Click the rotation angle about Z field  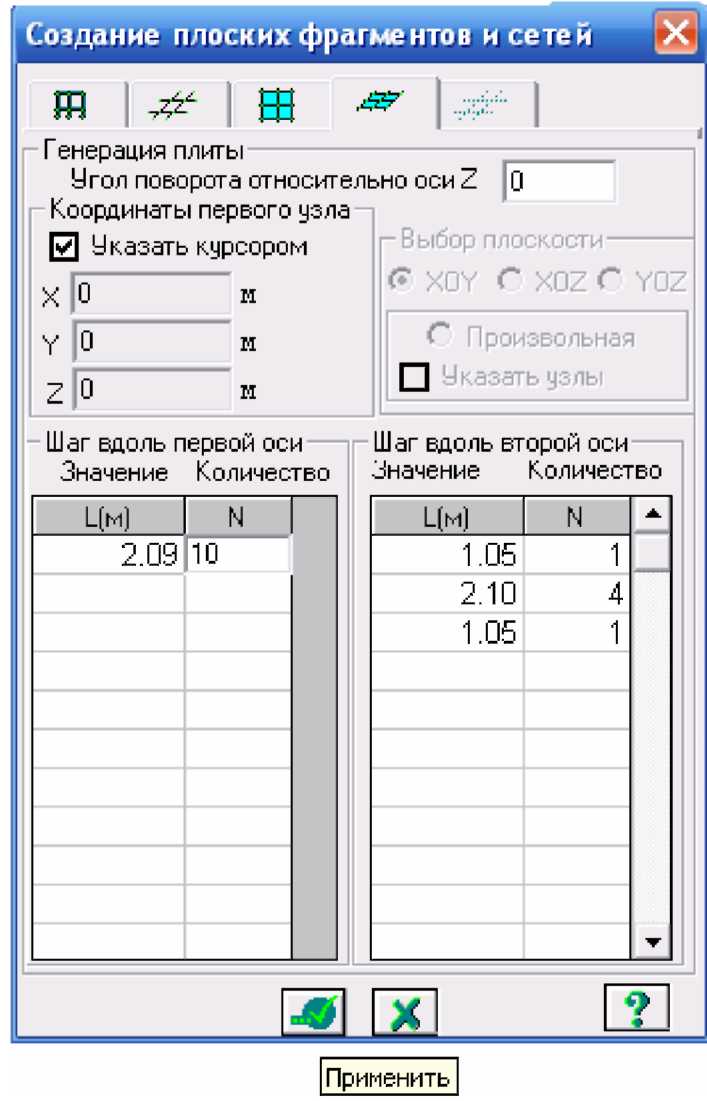pyautogui.click(x=560, y=182)
